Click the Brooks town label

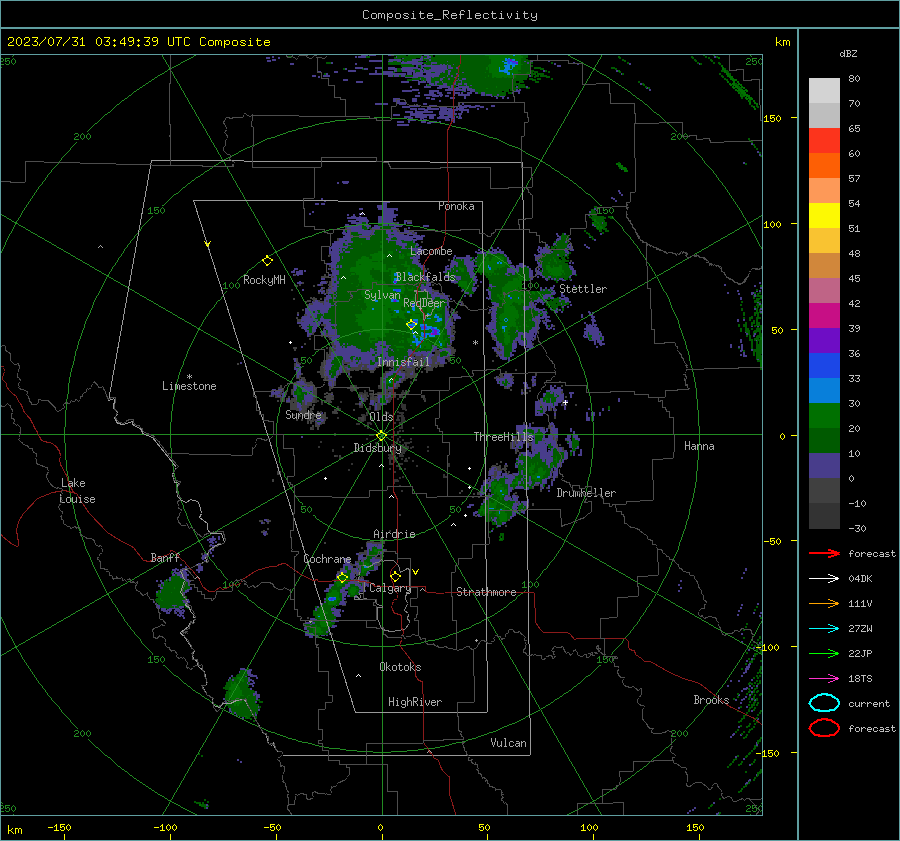pyautogui.click(x=711, y=700)
